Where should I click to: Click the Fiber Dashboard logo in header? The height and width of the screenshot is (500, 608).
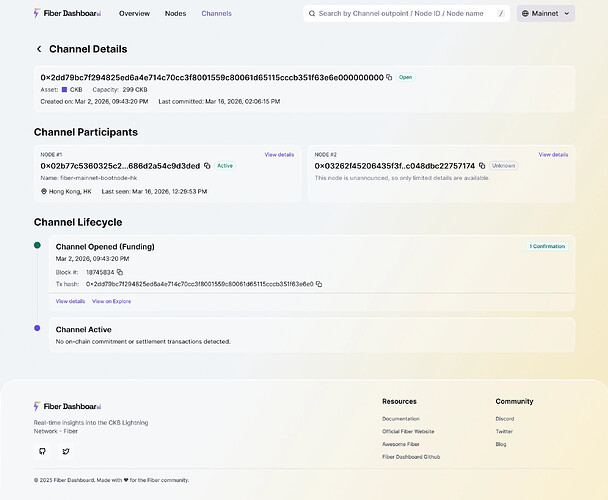point(67,14)
